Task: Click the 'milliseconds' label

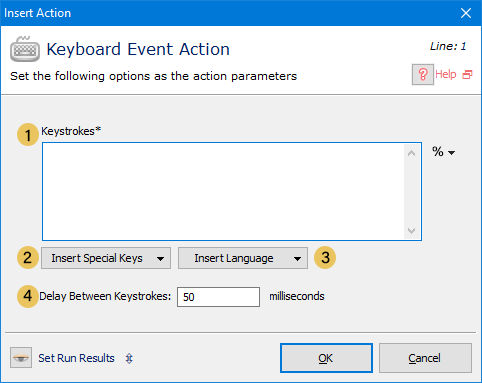Action: click(x=297, y=296)
